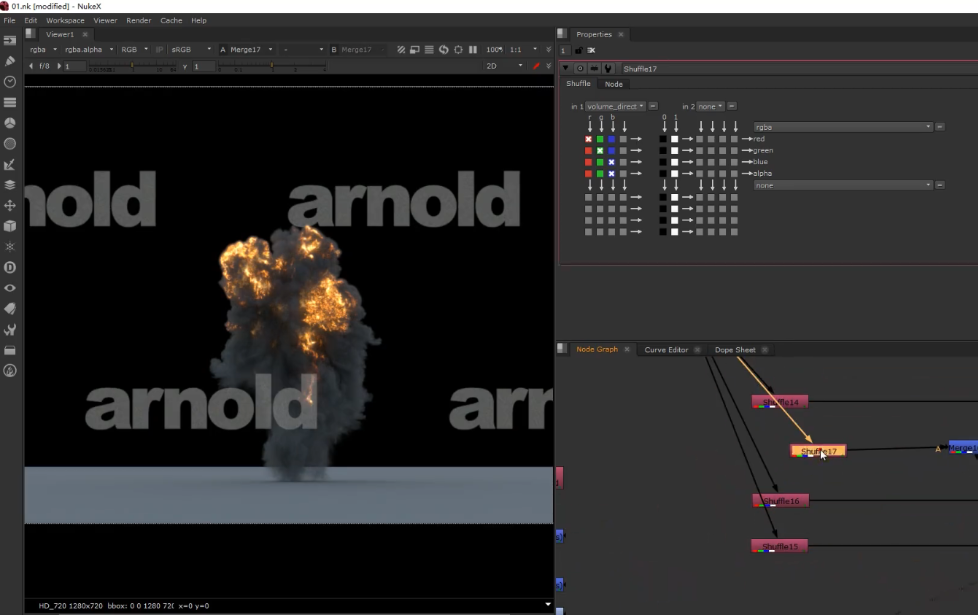Open the Channel nodes toolbar menu
Screen dimensions: 978x615
point(10,102)
